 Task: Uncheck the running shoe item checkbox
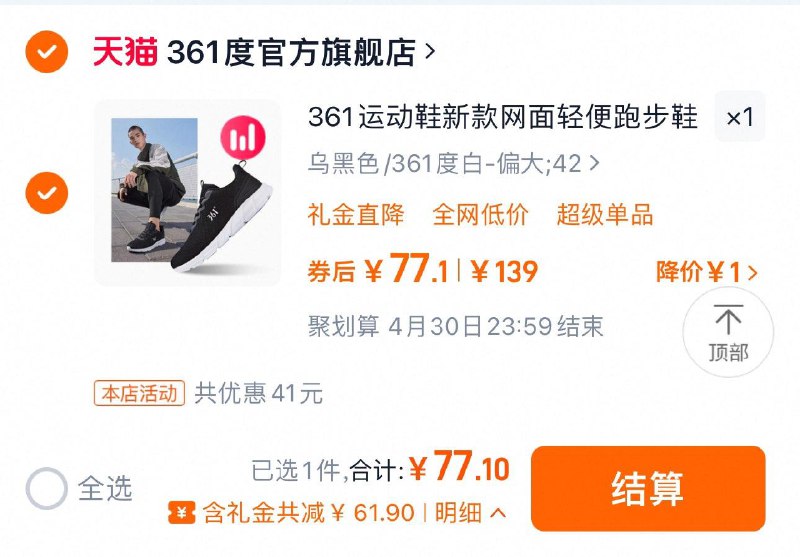click(46, 193)
